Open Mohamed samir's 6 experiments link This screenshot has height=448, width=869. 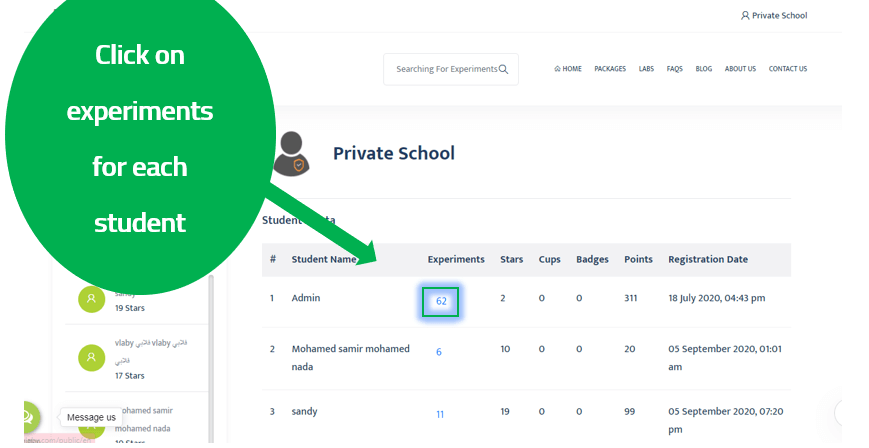click(x=439, y=352)
